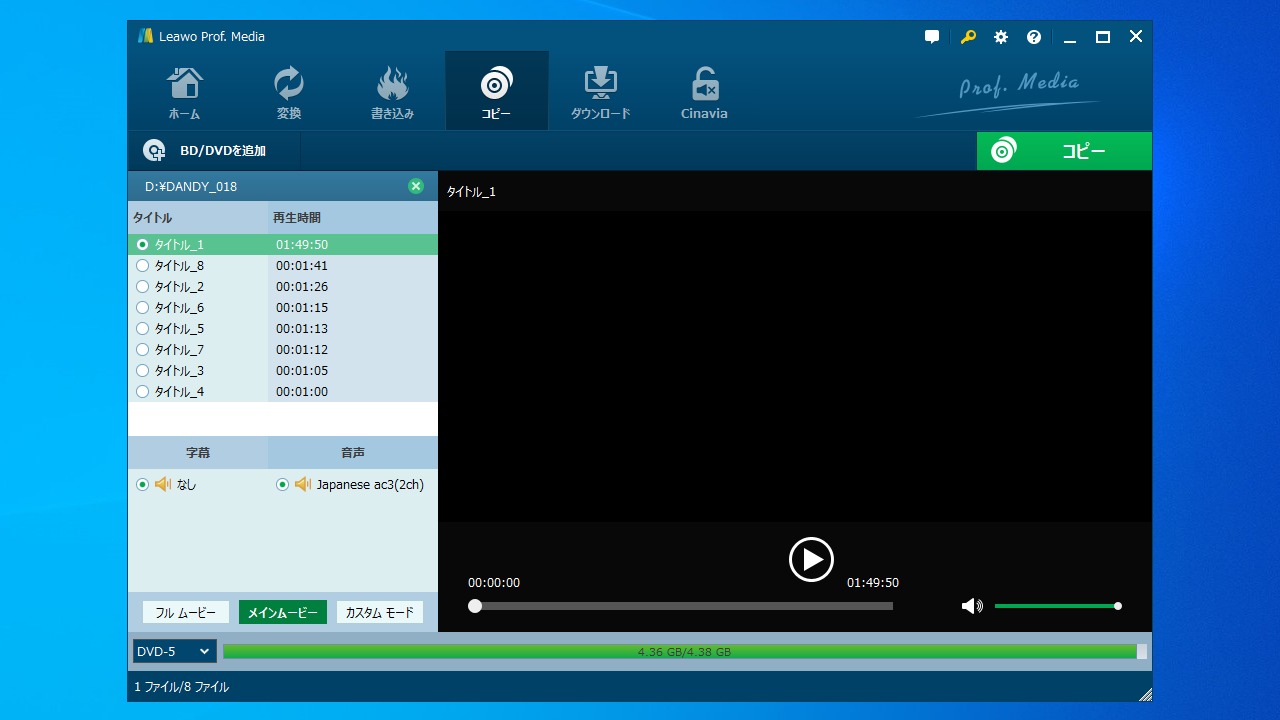Click the Leawo Prof. Media app logo

click(x=146, y=36)
